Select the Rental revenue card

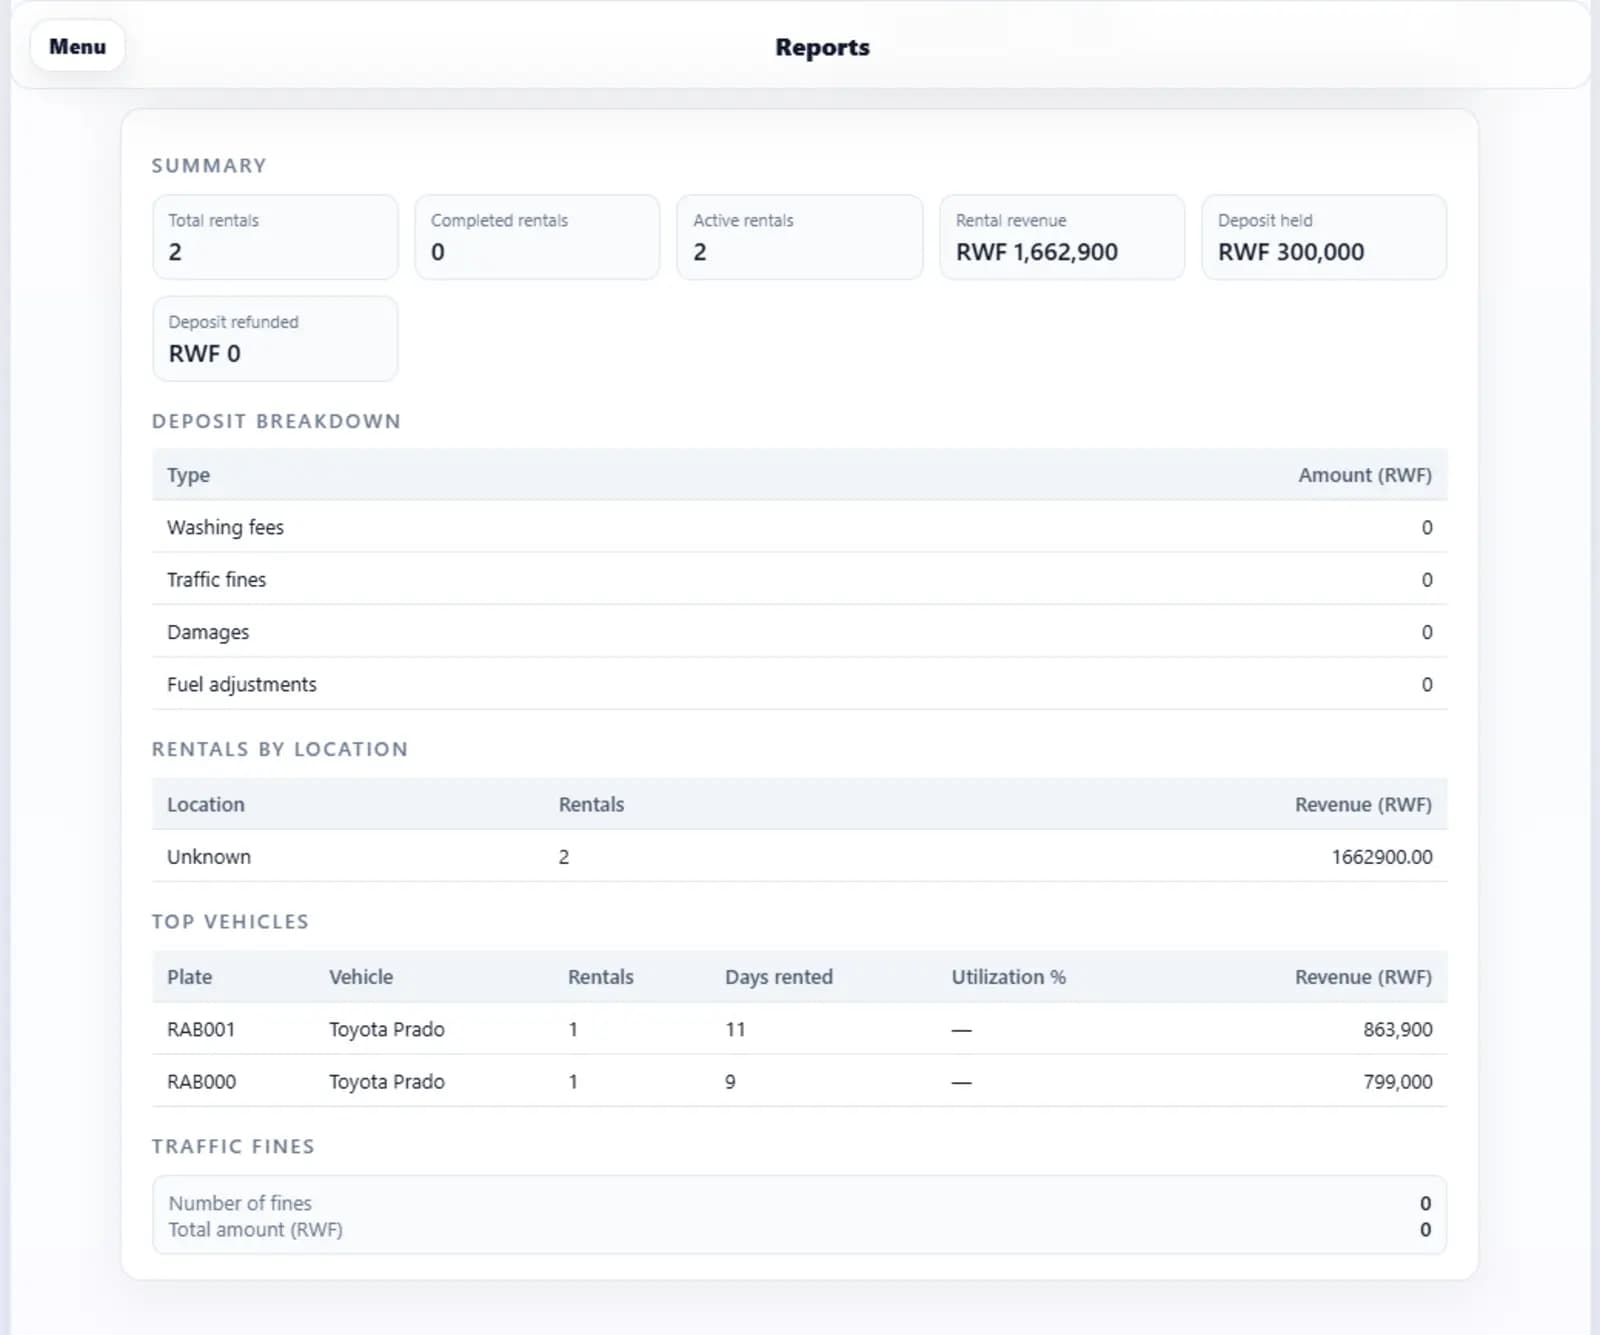pos(1061,237)
